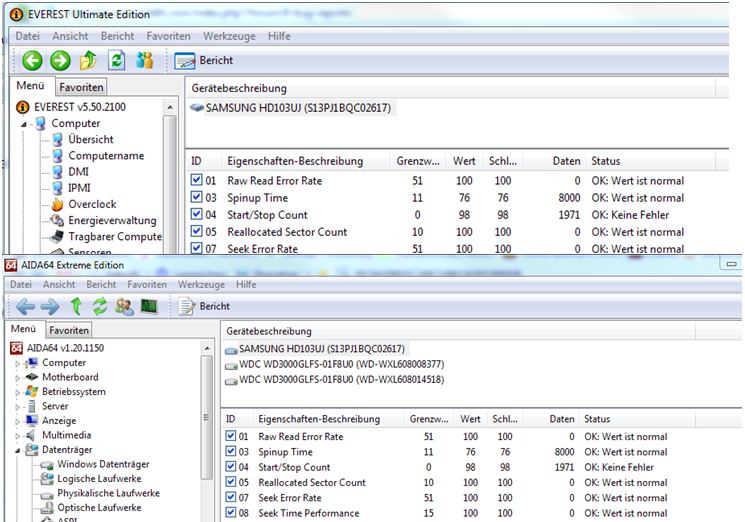Click AIDA64 tree scrollbar thumb
The height and width of the screenshot is (522, 745).
(x=206, y=417)
